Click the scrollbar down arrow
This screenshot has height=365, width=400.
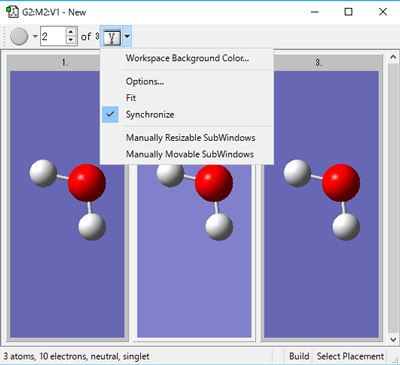[393, 340]
